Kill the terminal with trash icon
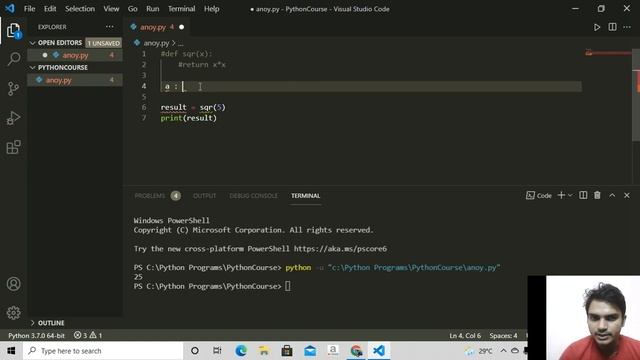This screenshot has height=360, width=640. point(597,196)
